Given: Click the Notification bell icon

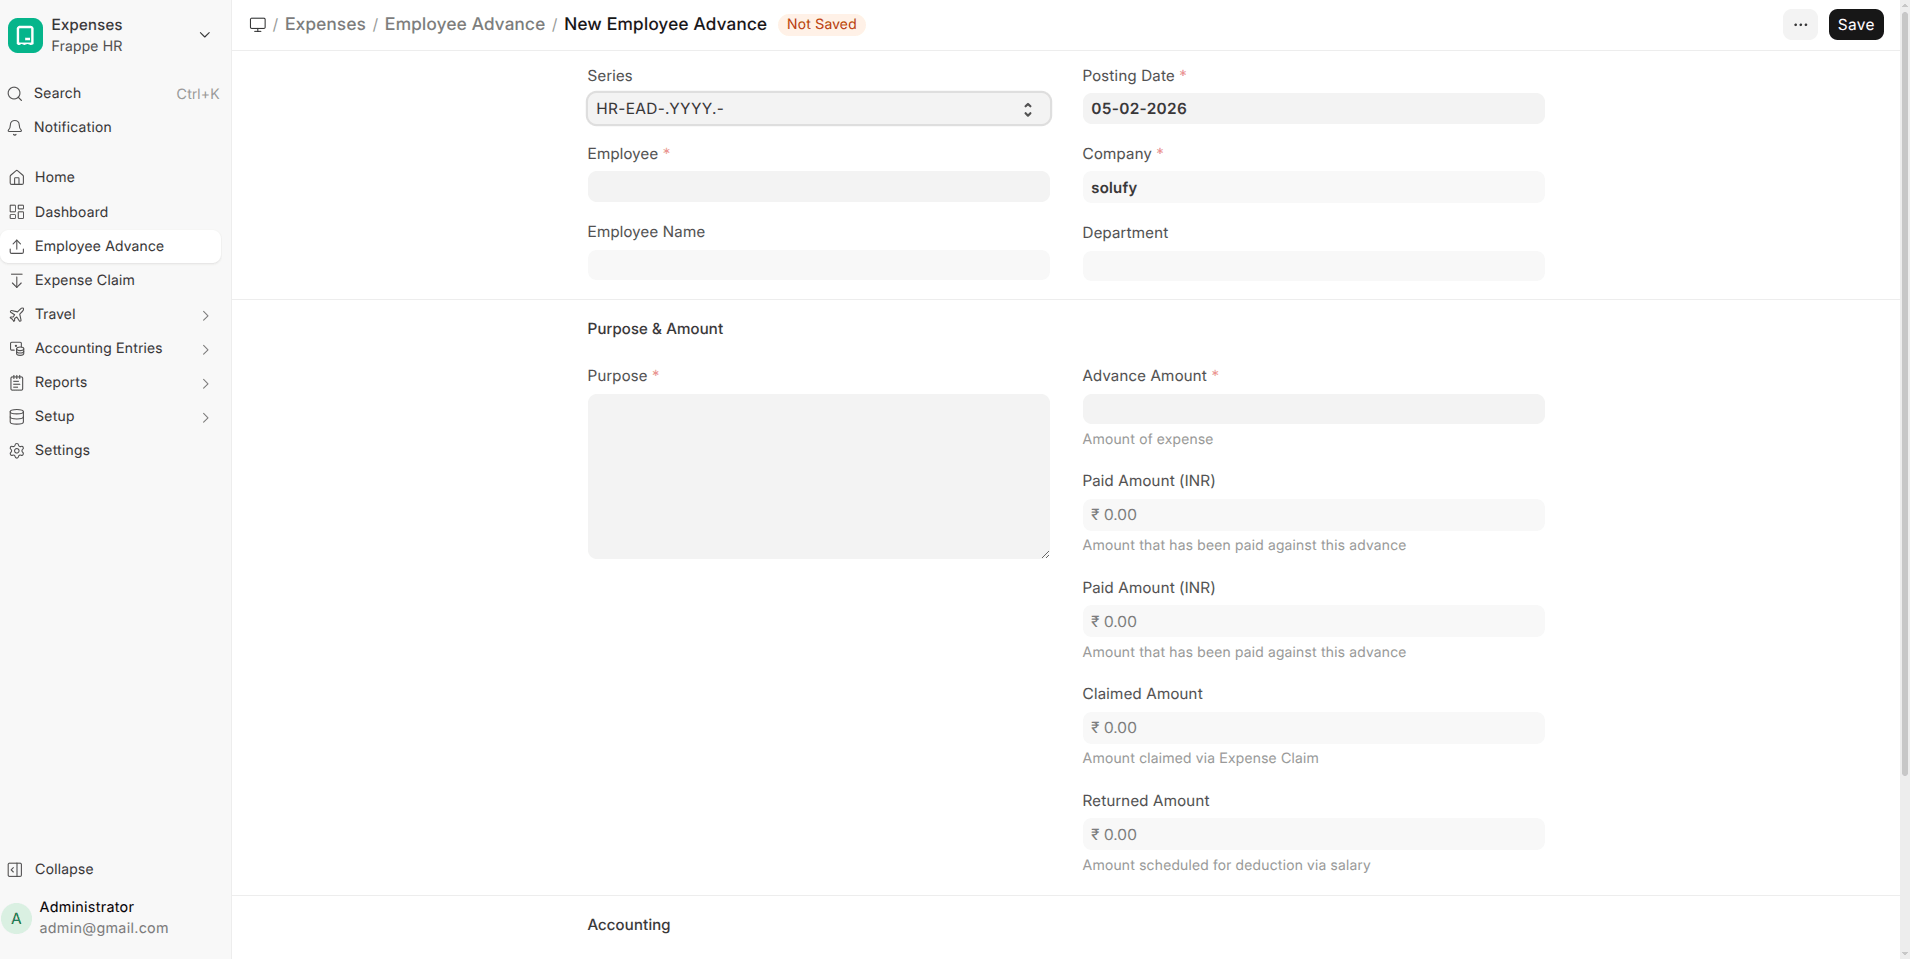Looking at the screenshot, I should pos(15,128).
